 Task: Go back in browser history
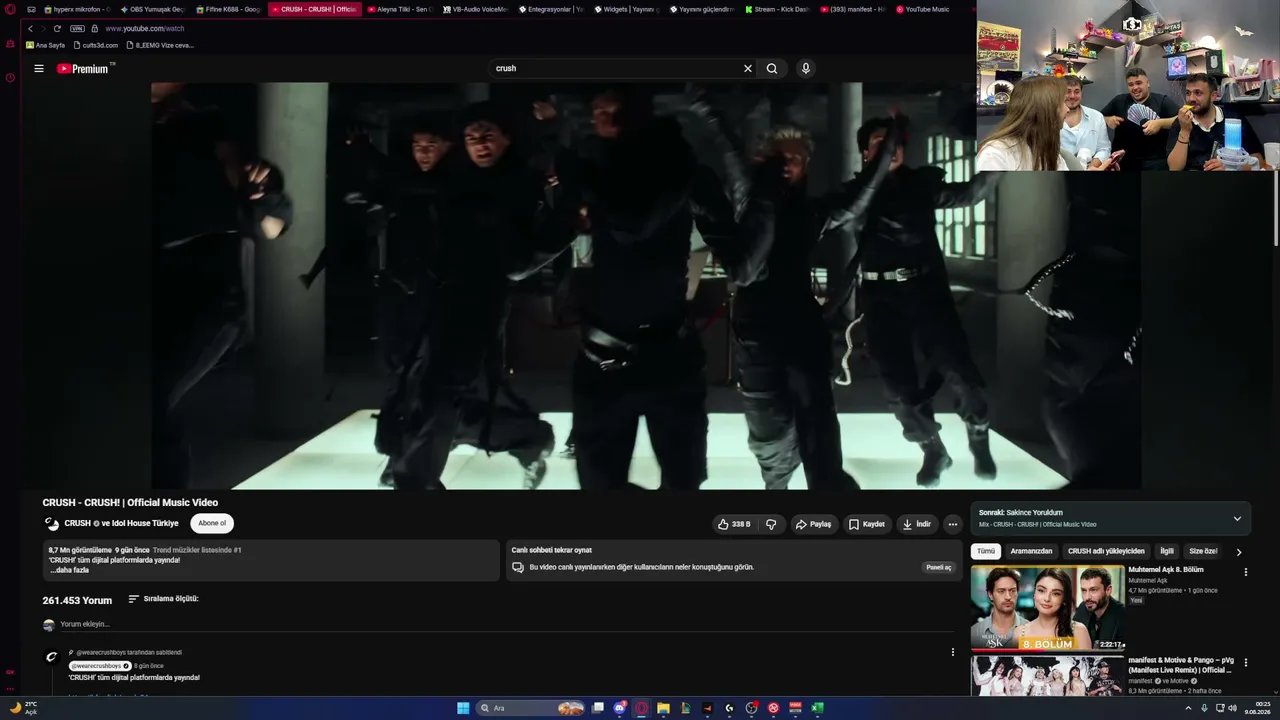pos(30,29)
